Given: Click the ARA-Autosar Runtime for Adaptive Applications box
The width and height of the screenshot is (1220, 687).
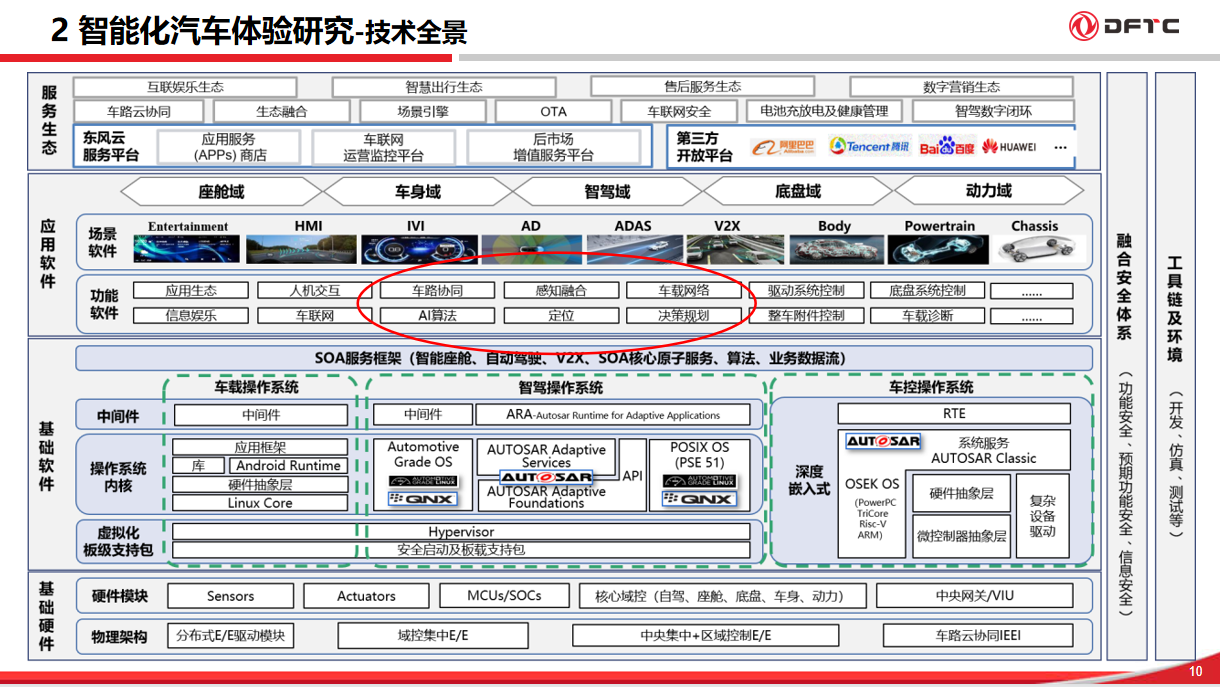Looking at the screenshot, I should [612, 415].
